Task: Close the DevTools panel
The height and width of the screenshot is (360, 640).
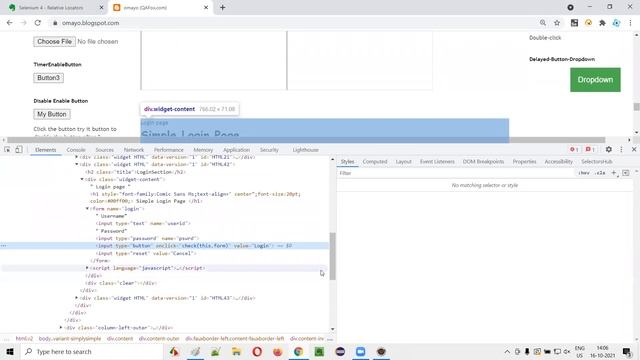Action: [634, 149]
